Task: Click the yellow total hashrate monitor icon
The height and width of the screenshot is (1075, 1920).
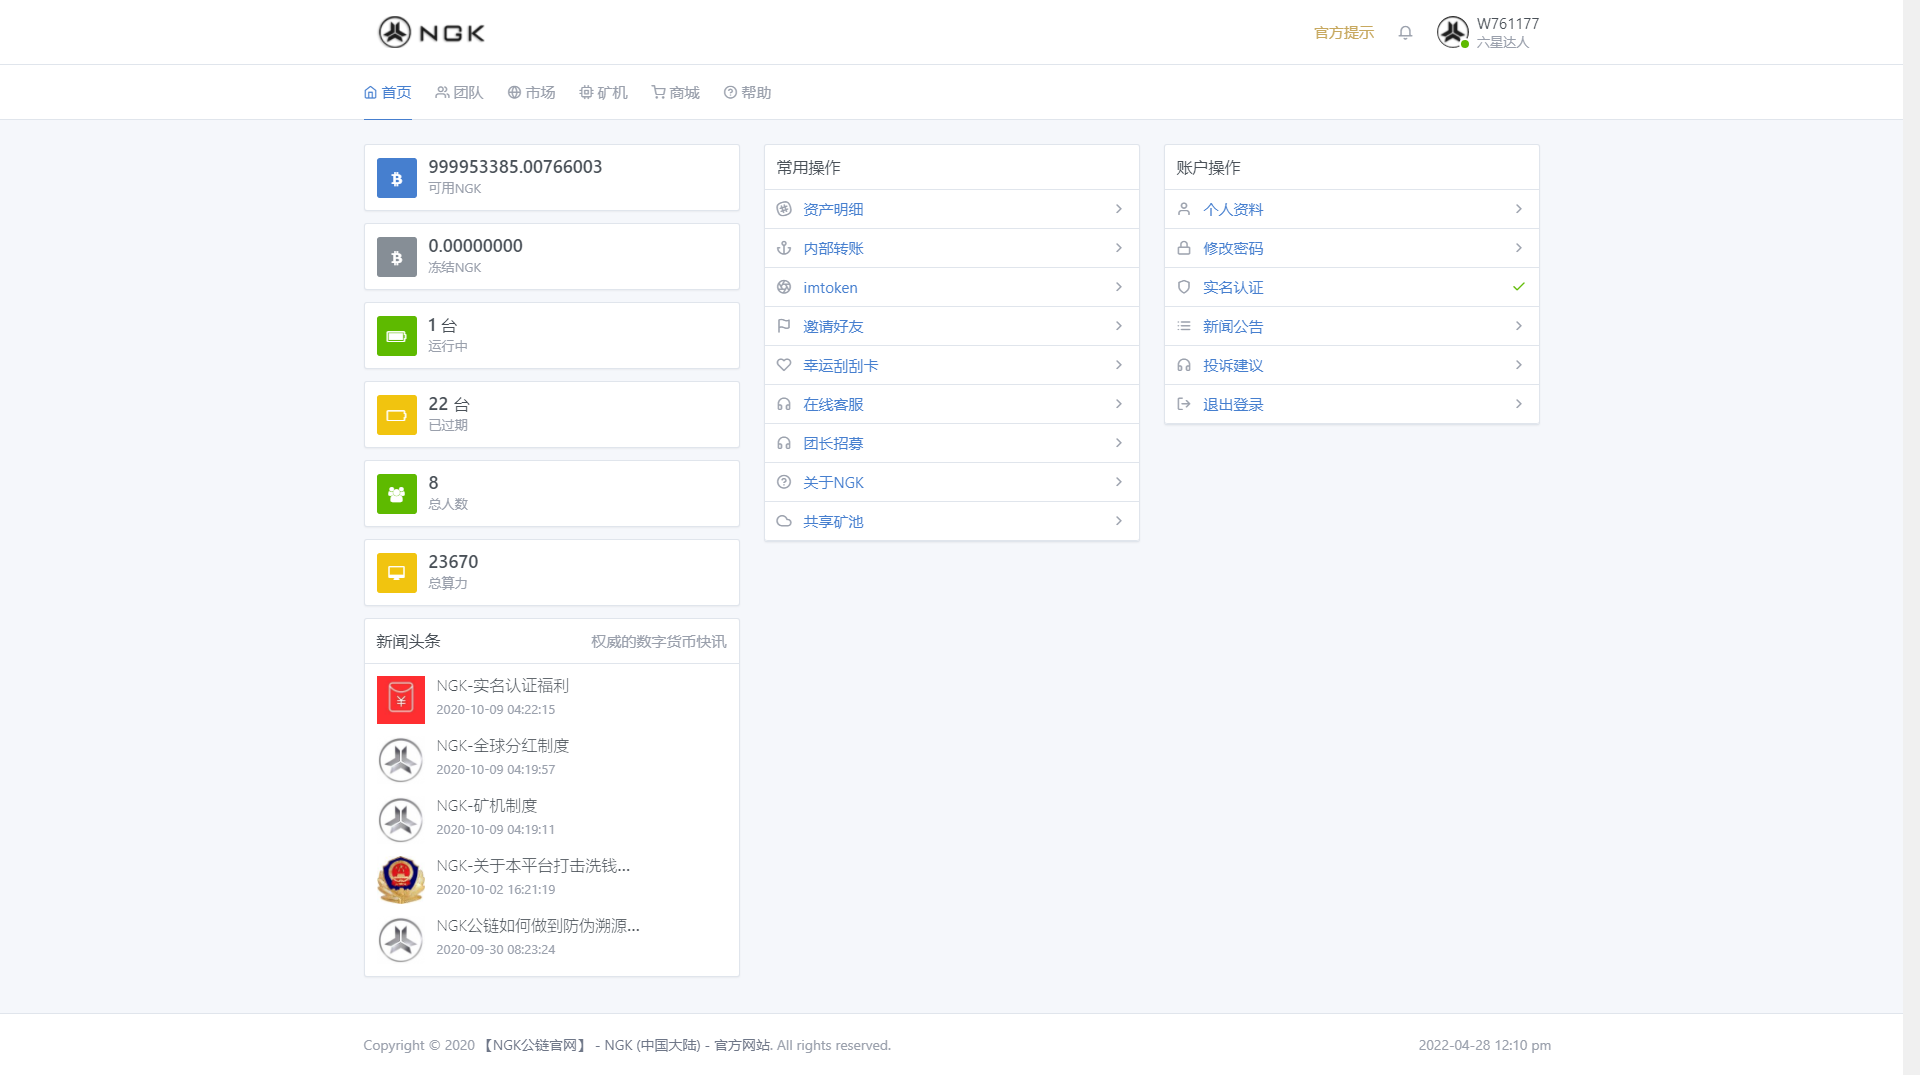Action: pos(397,573)
